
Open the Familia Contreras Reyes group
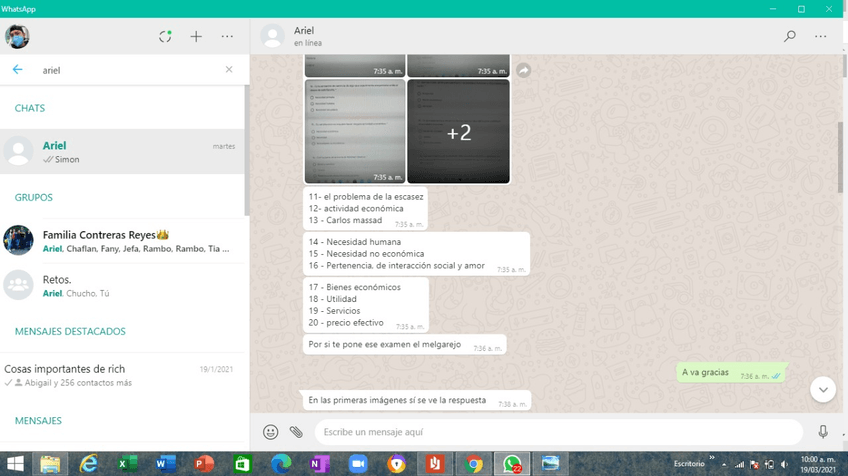pyautogui.click(x=122, y=241)
